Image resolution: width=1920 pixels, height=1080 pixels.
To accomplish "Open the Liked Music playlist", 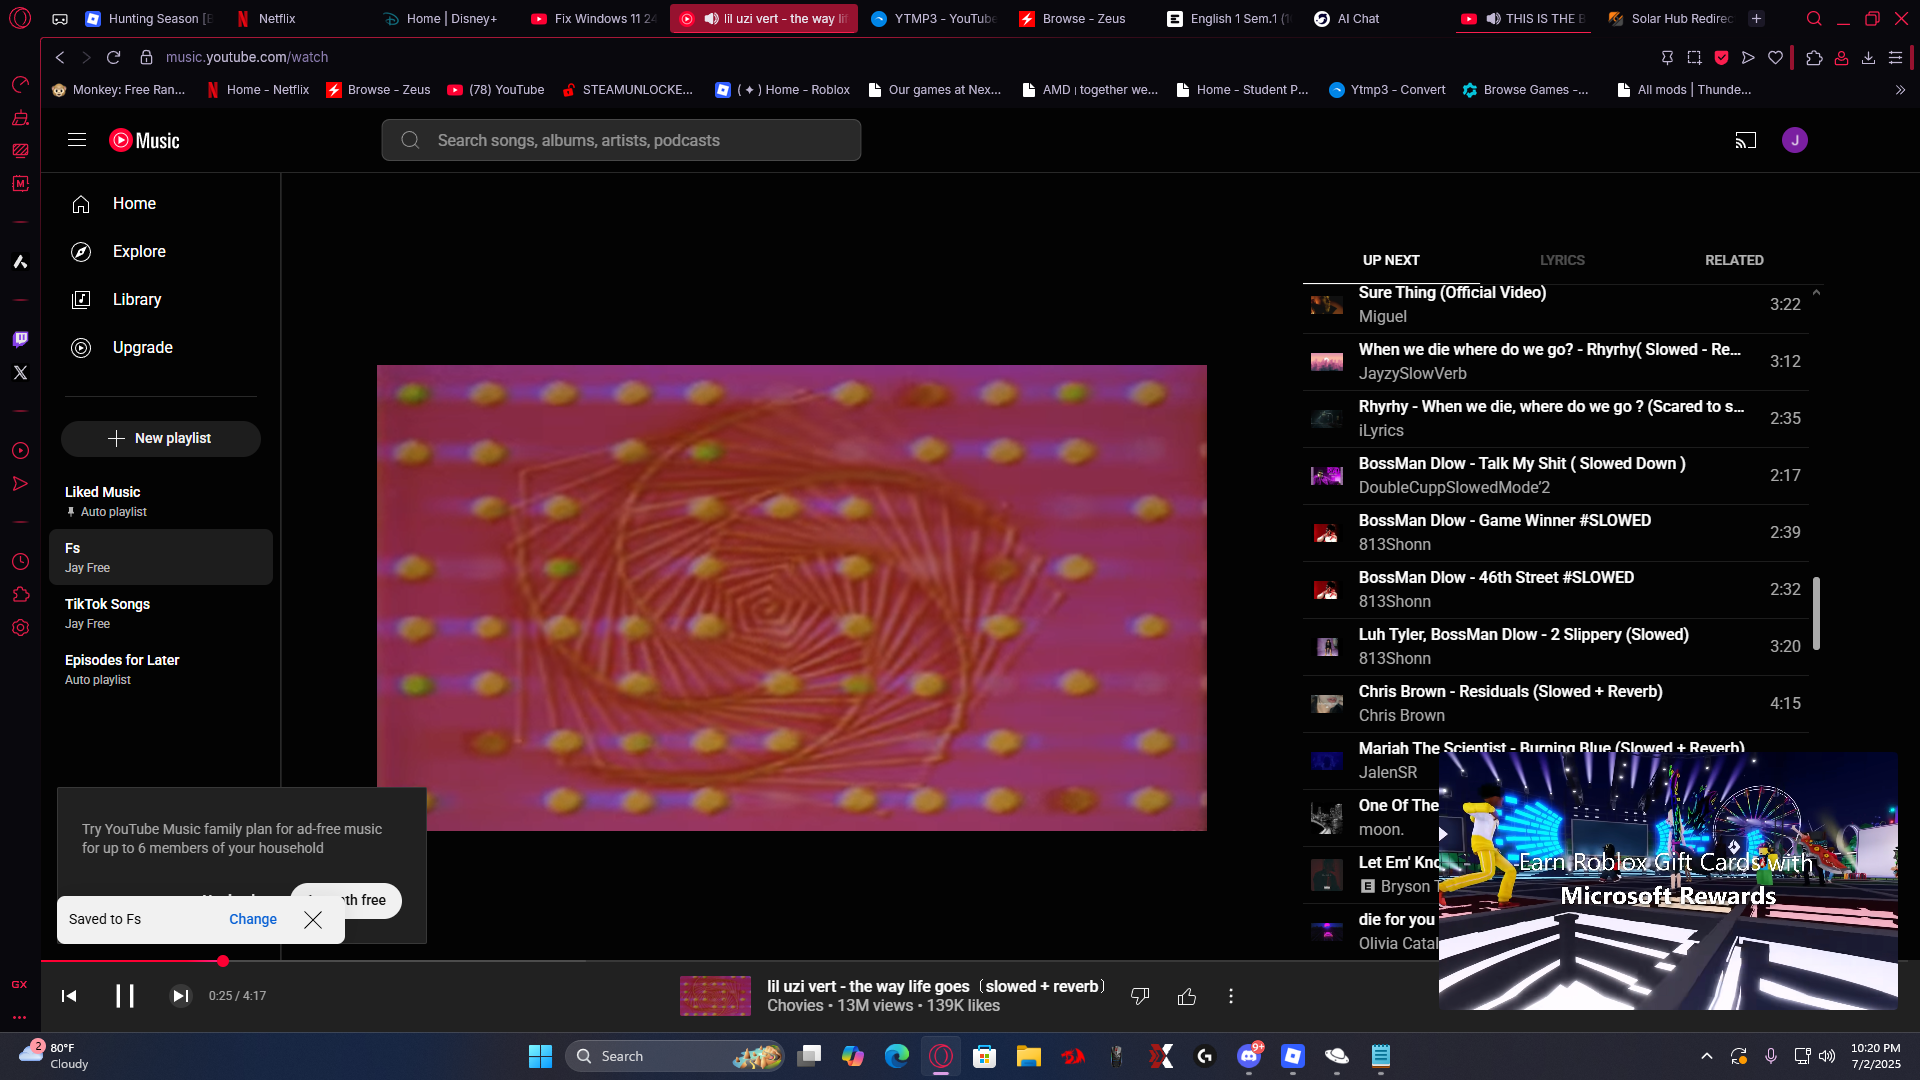I will [161, 501].
